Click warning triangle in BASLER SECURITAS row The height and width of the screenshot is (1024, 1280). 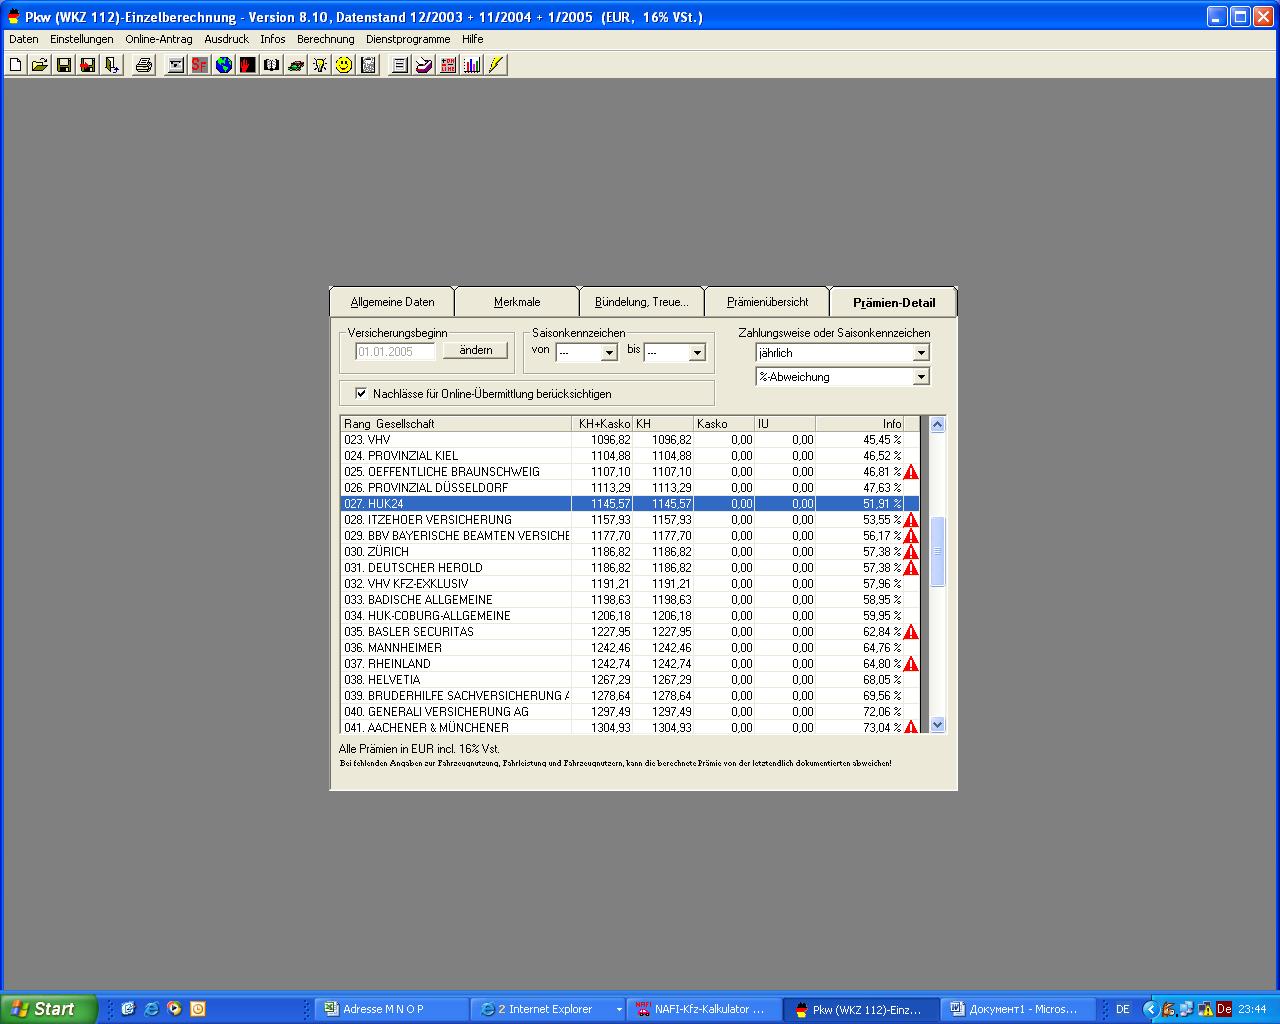[911, 632]
